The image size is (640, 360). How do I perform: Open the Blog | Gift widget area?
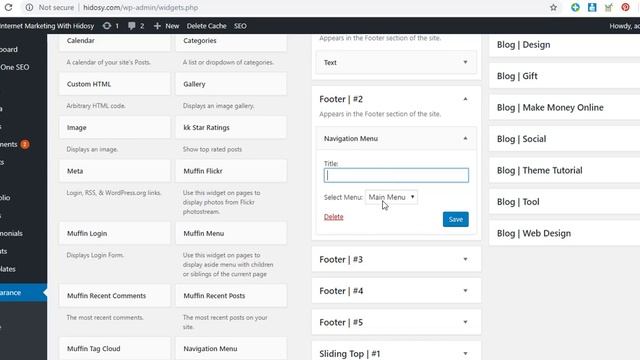tap(564, 76)
